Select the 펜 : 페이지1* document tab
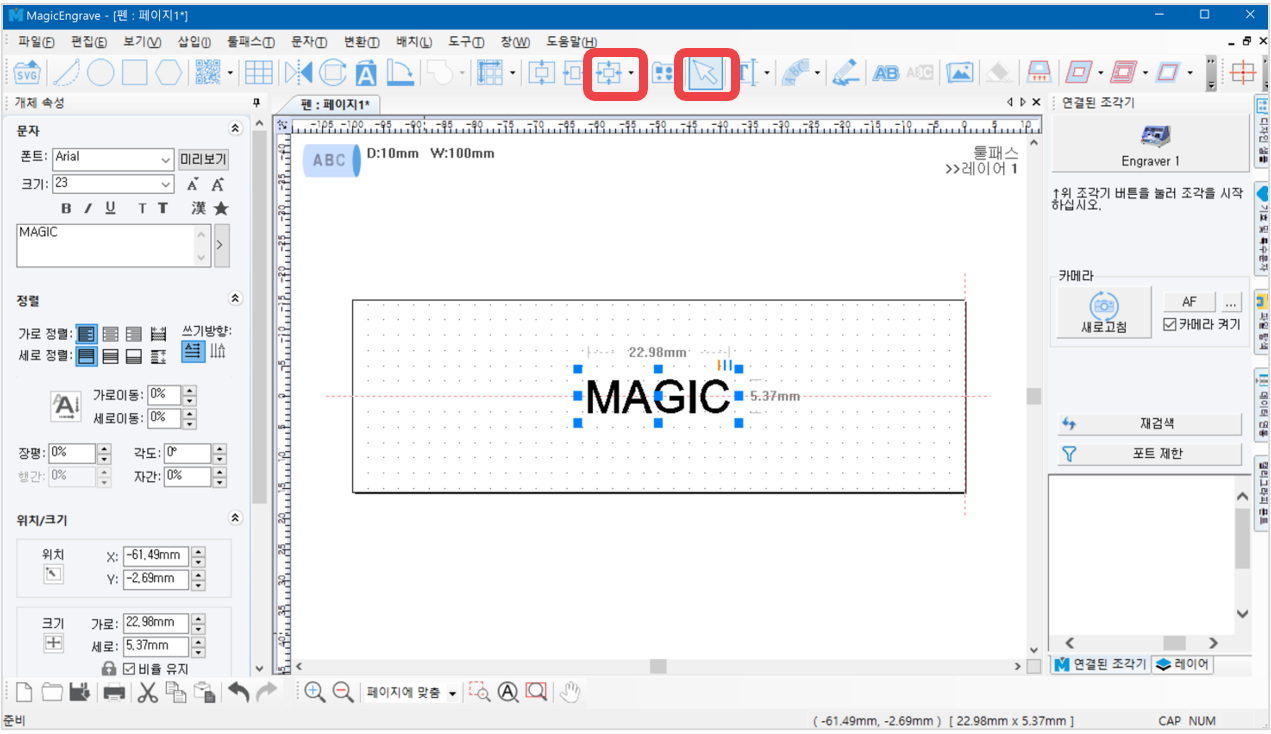Viewport: 1271px width, 734px height. 334,105
